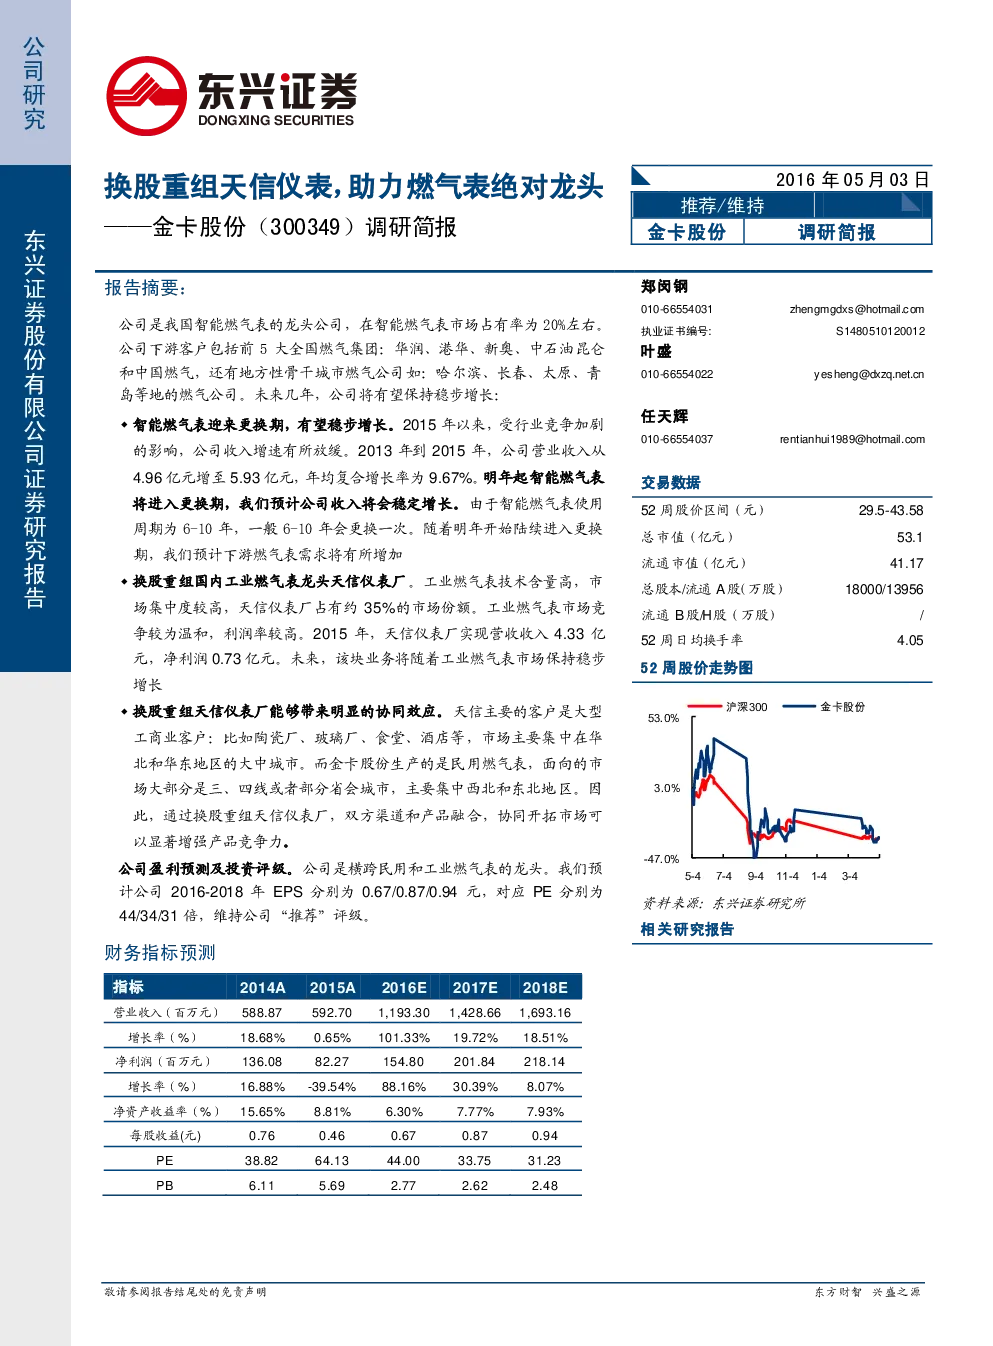Click the 交易数据 heading
This screenshot has width=993, height=1346.
(670, 482)
